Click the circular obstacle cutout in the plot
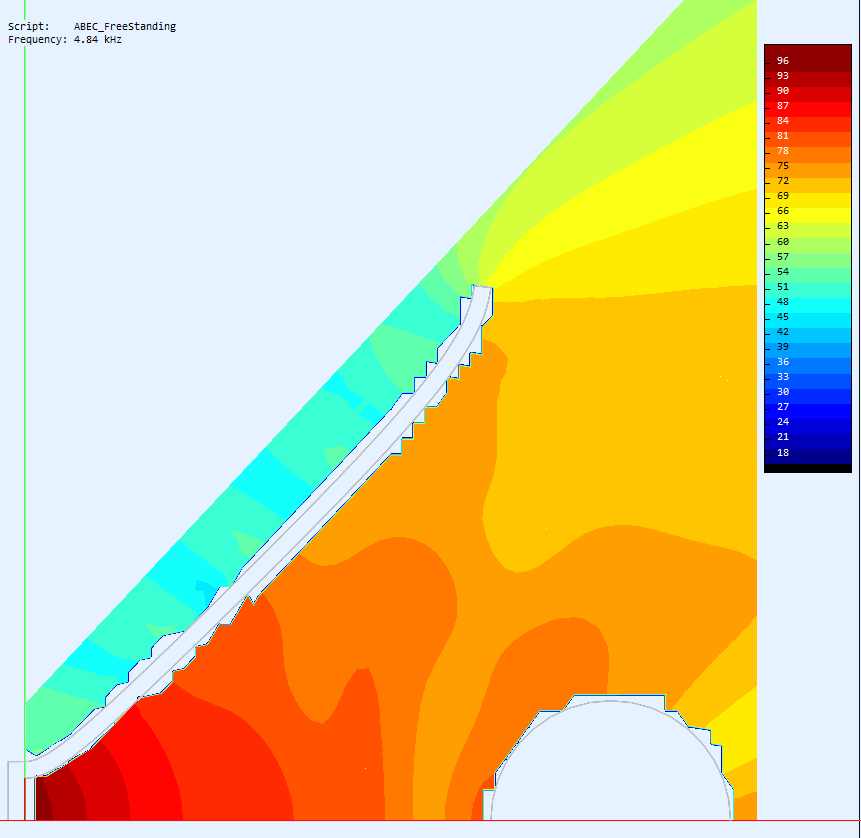The image size is (861, 838). pos(611,763)
